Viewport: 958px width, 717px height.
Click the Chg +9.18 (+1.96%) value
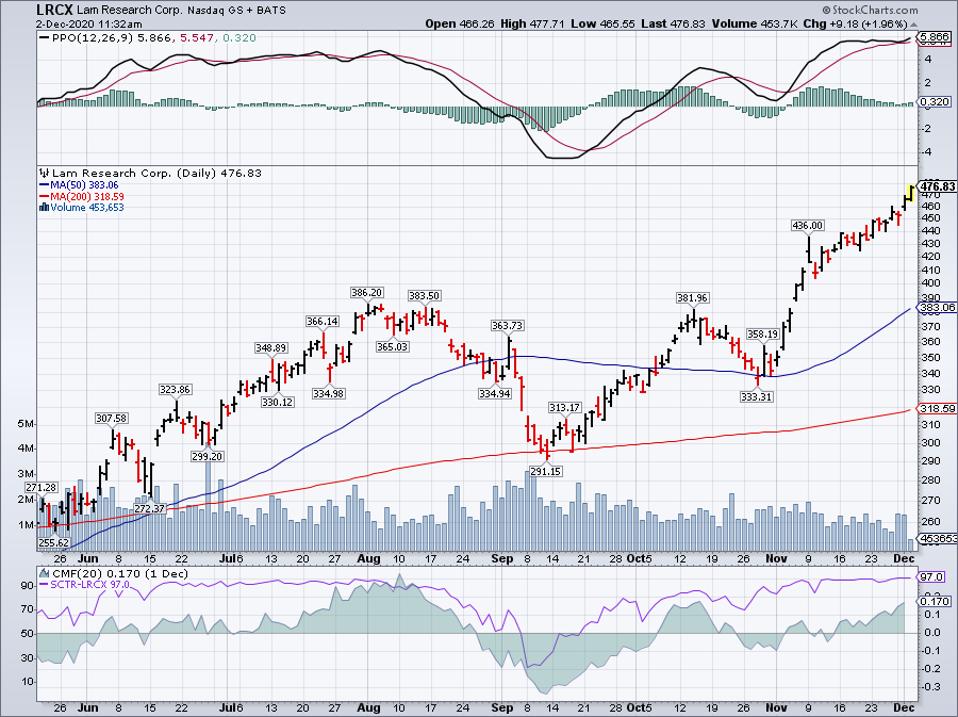[x=855, y=24]
